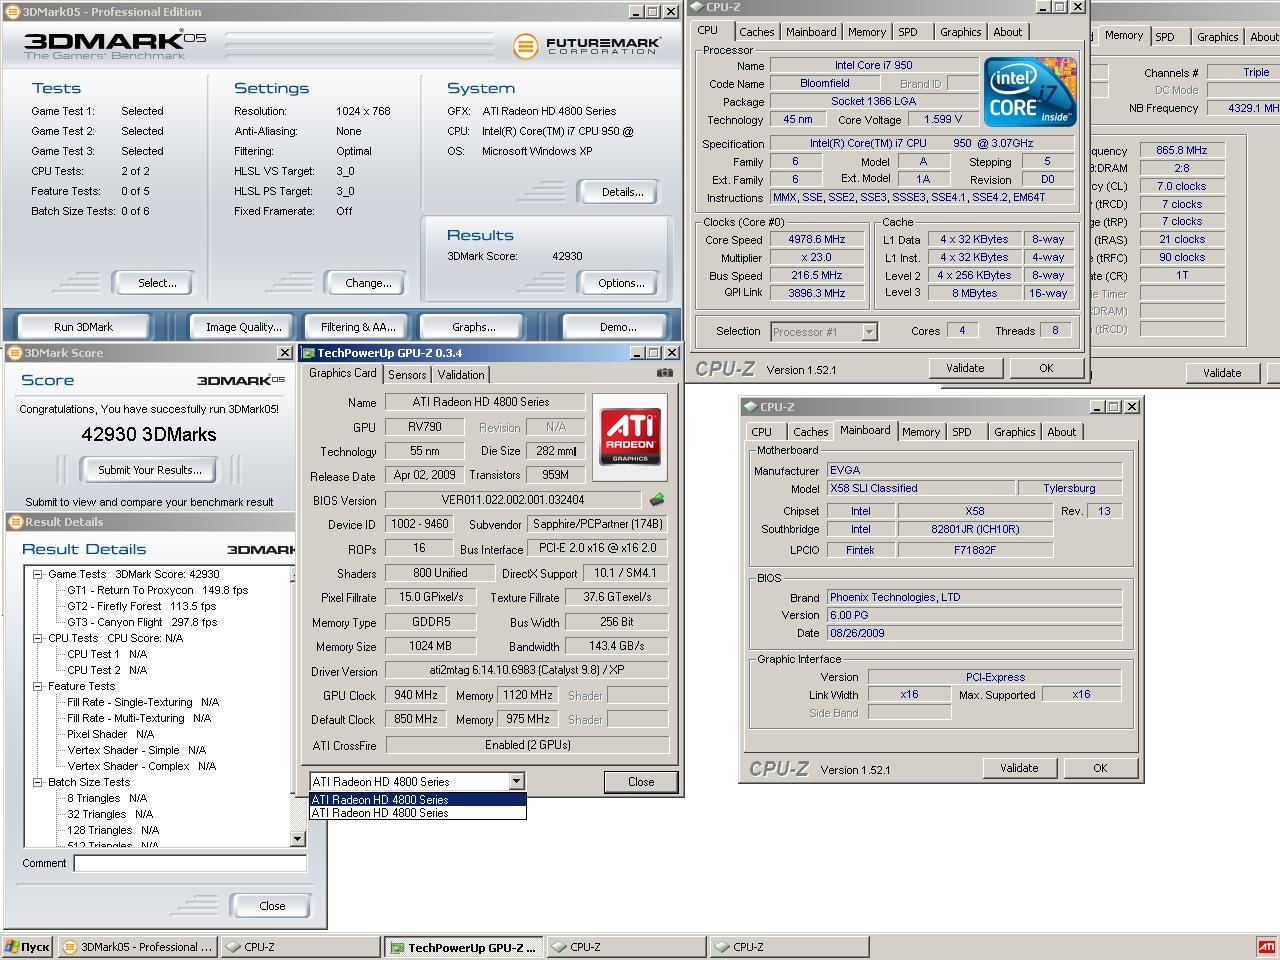Click scroll down arrow in Result Details tree
Image resolution: width=1280 pixels, height=960 pixels.
tap(297, 839)
